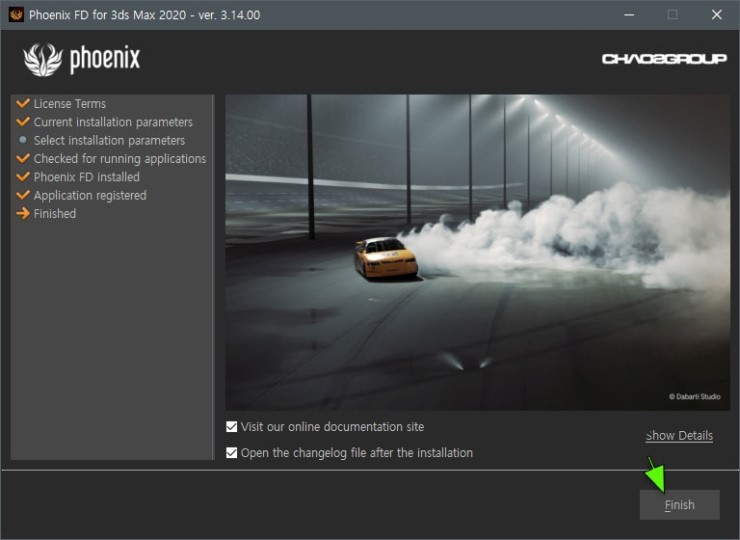The width and height of the screenshot is (740, 540).
Task: Click the installer window title text
Action: 144,15
